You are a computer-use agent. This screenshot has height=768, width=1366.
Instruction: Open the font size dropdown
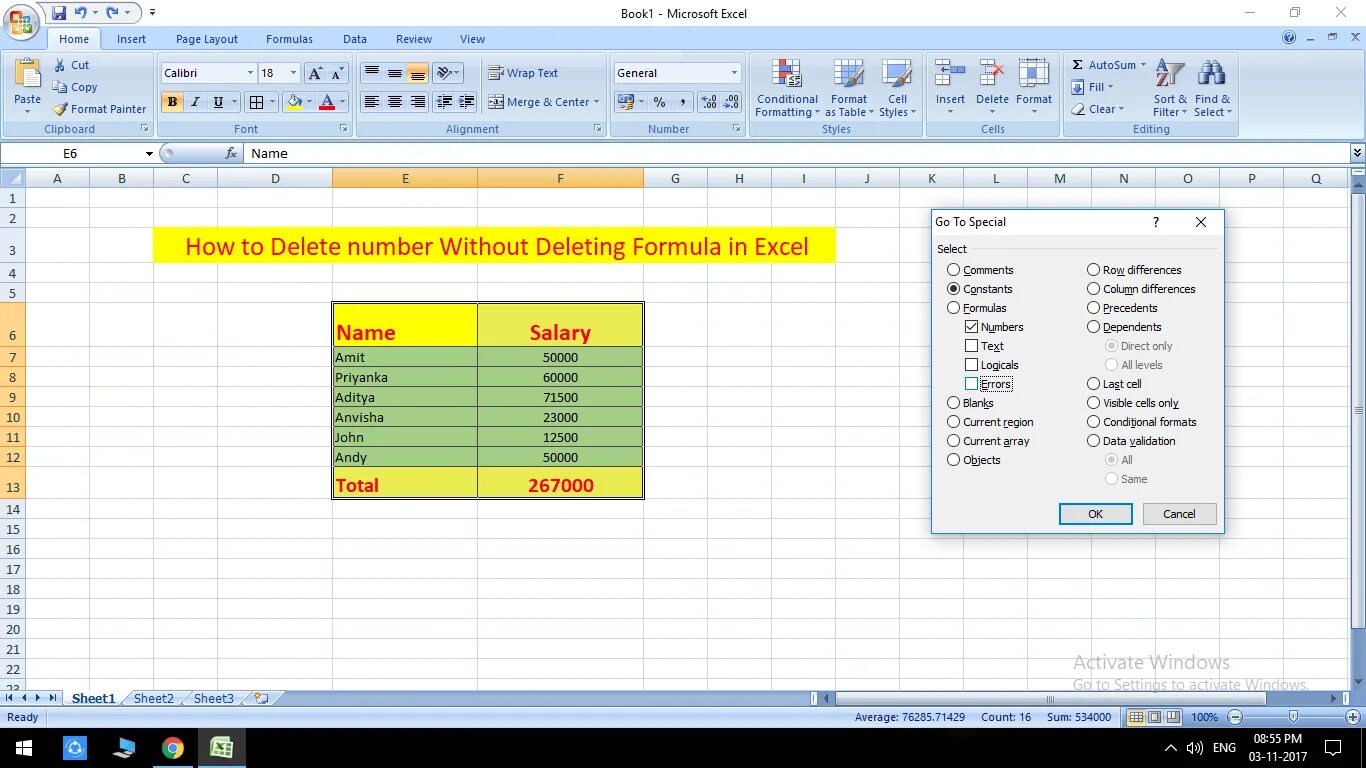293,73
